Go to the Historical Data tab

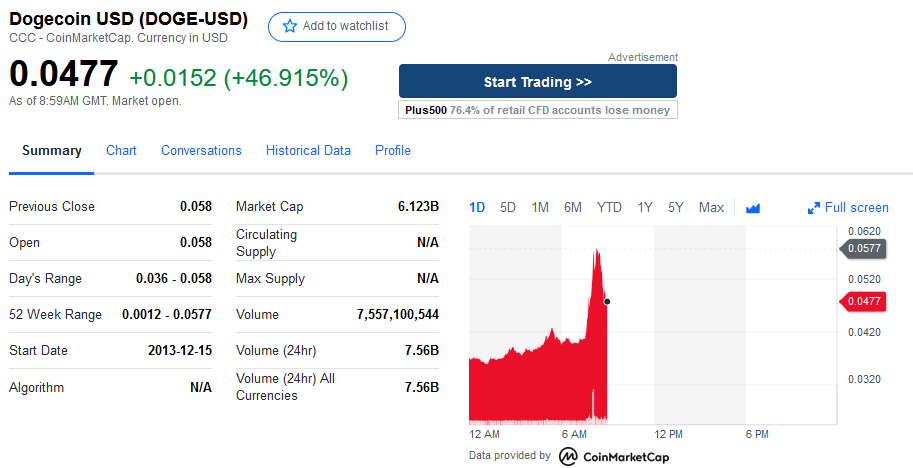[308, 150]
